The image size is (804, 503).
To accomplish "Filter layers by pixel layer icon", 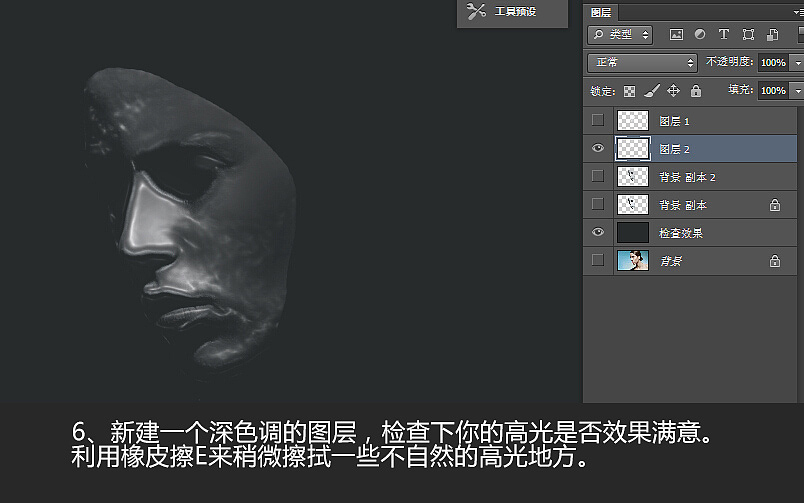I will [676, 34].
